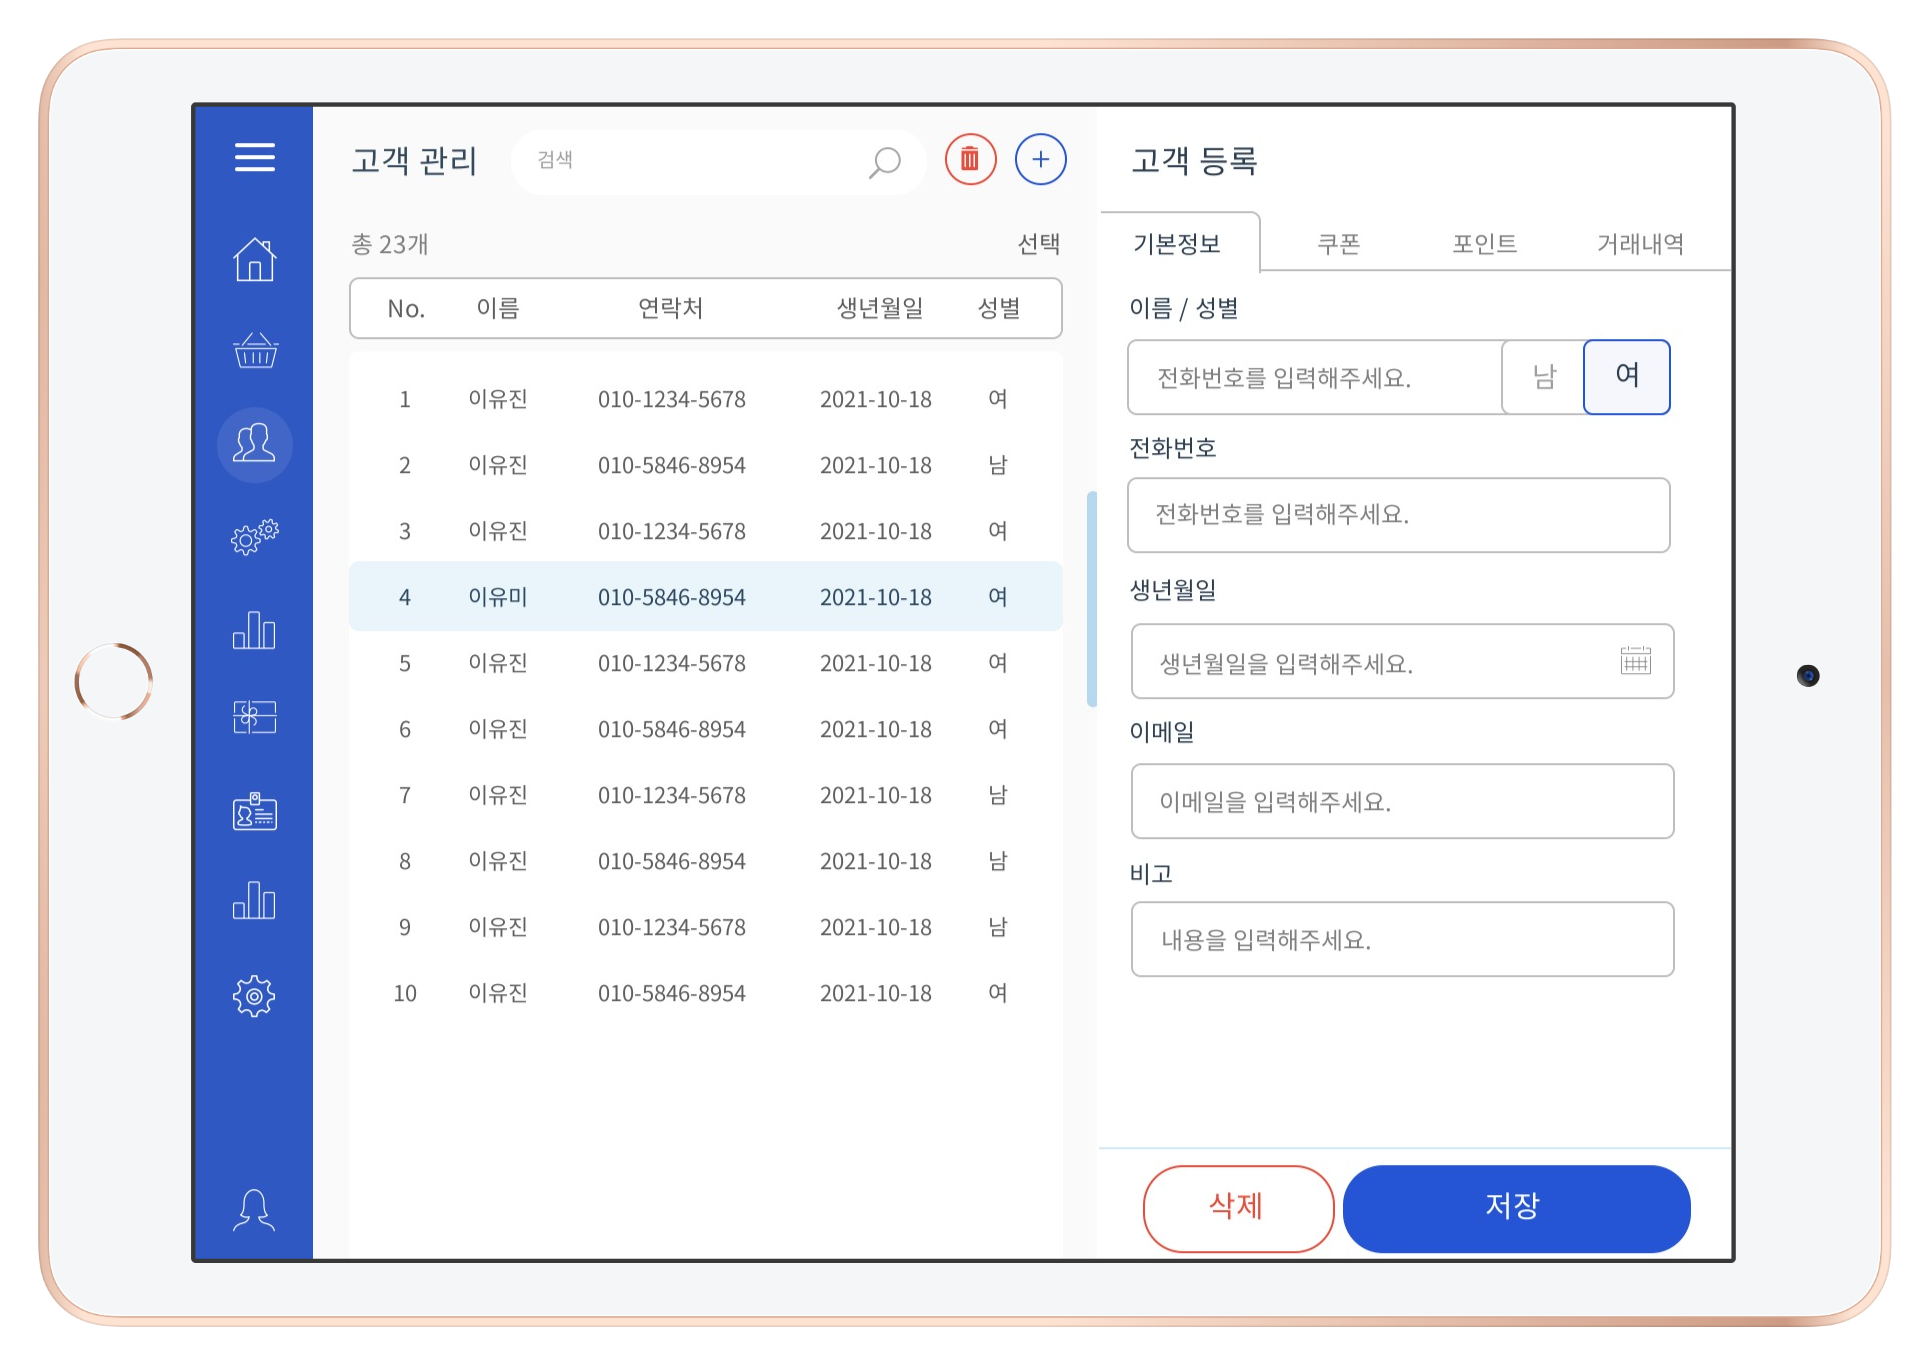The height and width of the screenshot is (1365, 1927).
Task: Switch to the 쿠폰 tab
Action: point(1338,244)
